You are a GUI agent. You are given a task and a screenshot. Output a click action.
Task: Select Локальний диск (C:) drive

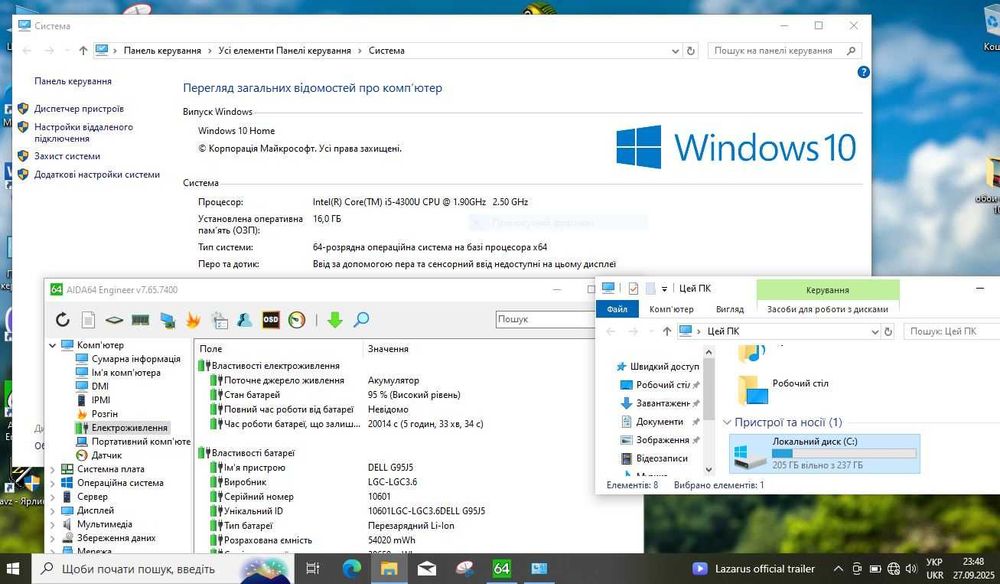(x=825, y=453)
